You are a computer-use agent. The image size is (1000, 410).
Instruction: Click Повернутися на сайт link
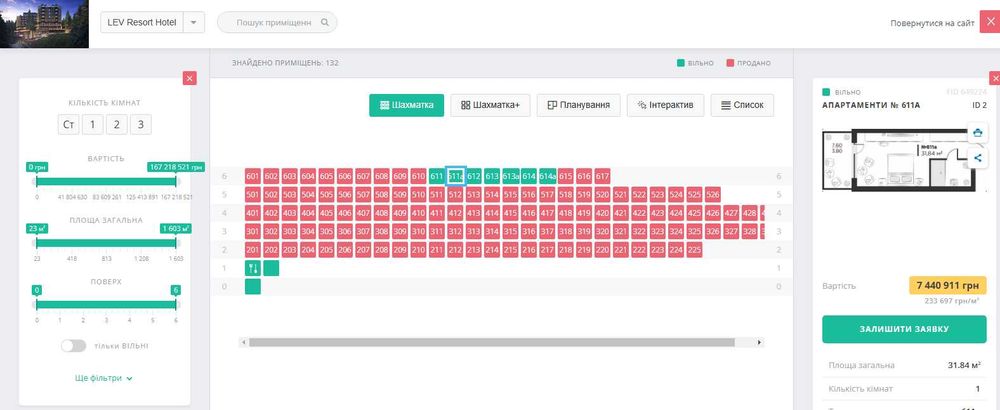tap(932, 23)
